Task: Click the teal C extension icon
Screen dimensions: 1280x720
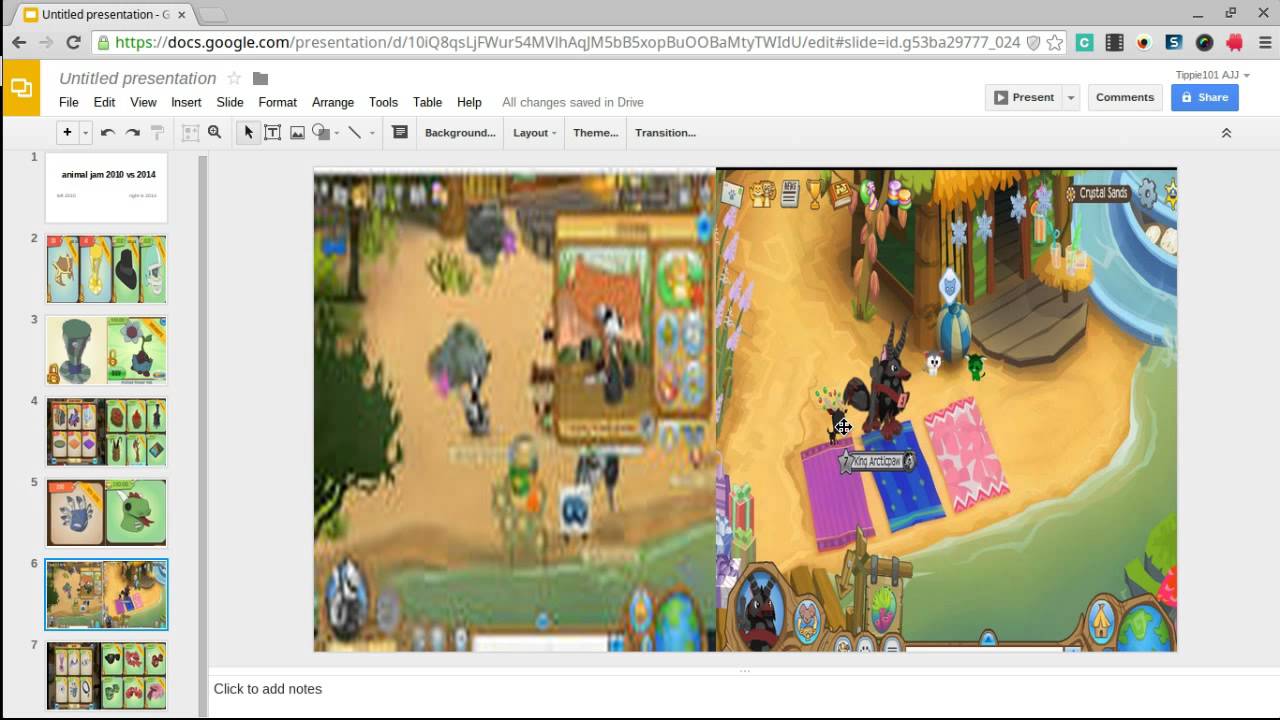Action: pos(1084,42)
